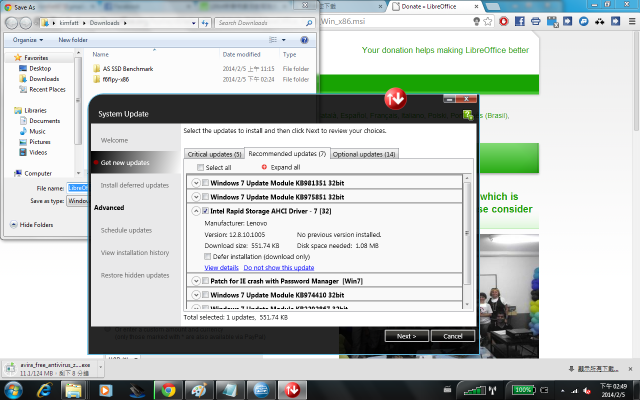Open Paint from the taskbar
Image resolution: width=640 pixels, height=400 pixels.
point(199,390)
